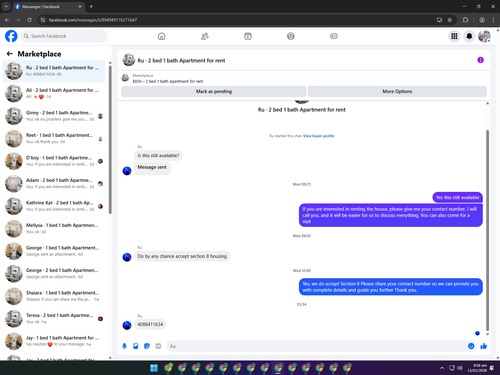Image resolution: width=500 pixels, height=375 pixels.
Task: Reload the page with the browser refresh button
Action: [29, 20]
